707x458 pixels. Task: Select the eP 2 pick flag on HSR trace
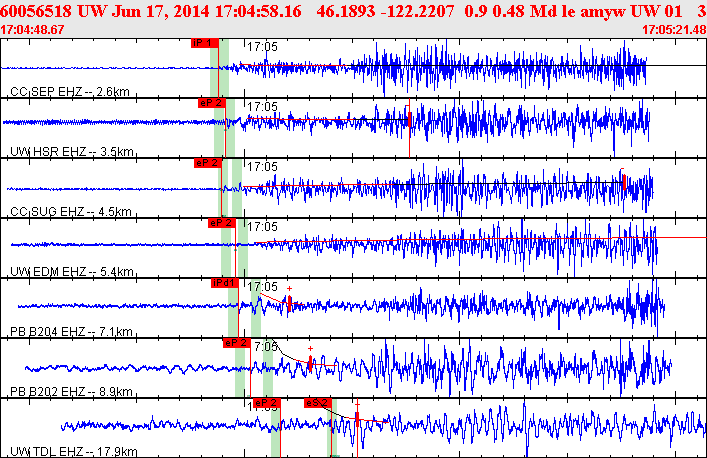tap(211, 103)
